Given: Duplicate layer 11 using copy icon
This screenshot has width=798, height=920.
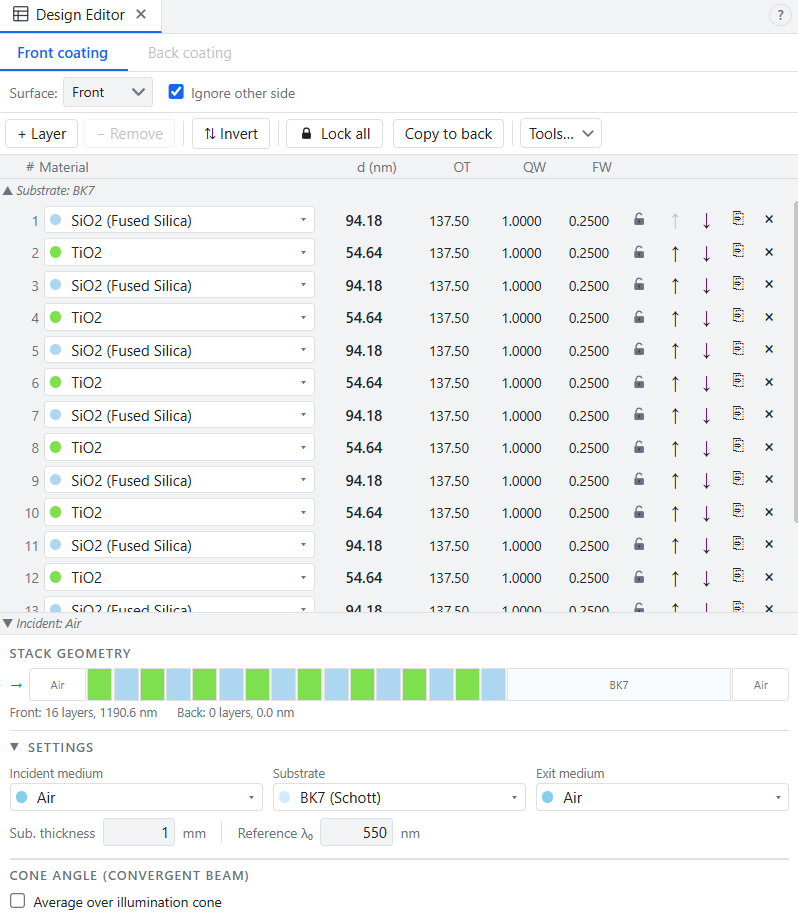Looking at the screenshot, I should [x=738, y=544].
